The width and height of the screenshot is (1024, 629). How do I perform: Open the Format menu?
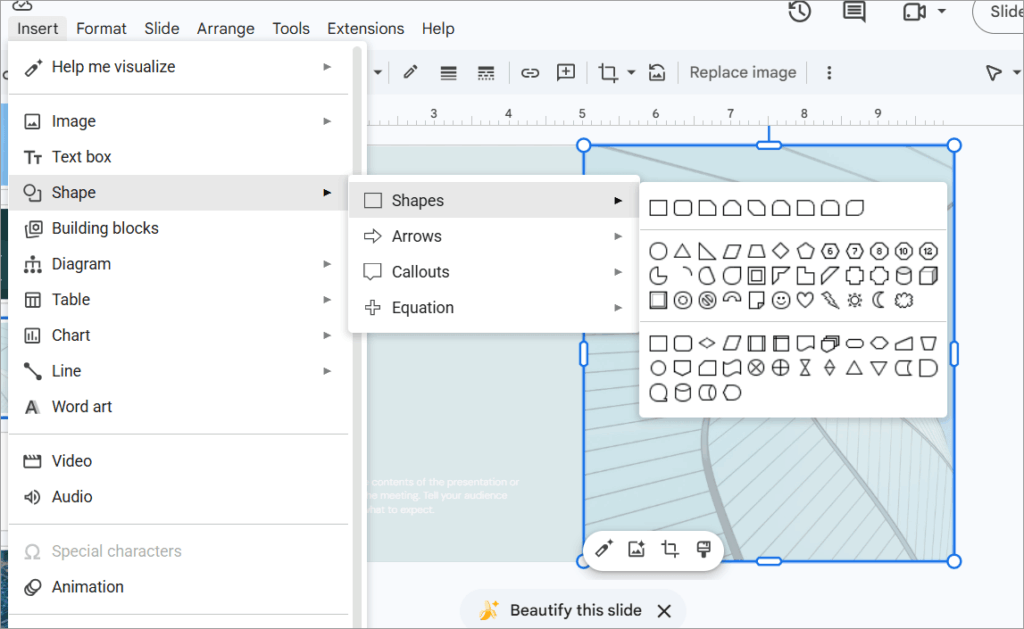coord(101,28)
